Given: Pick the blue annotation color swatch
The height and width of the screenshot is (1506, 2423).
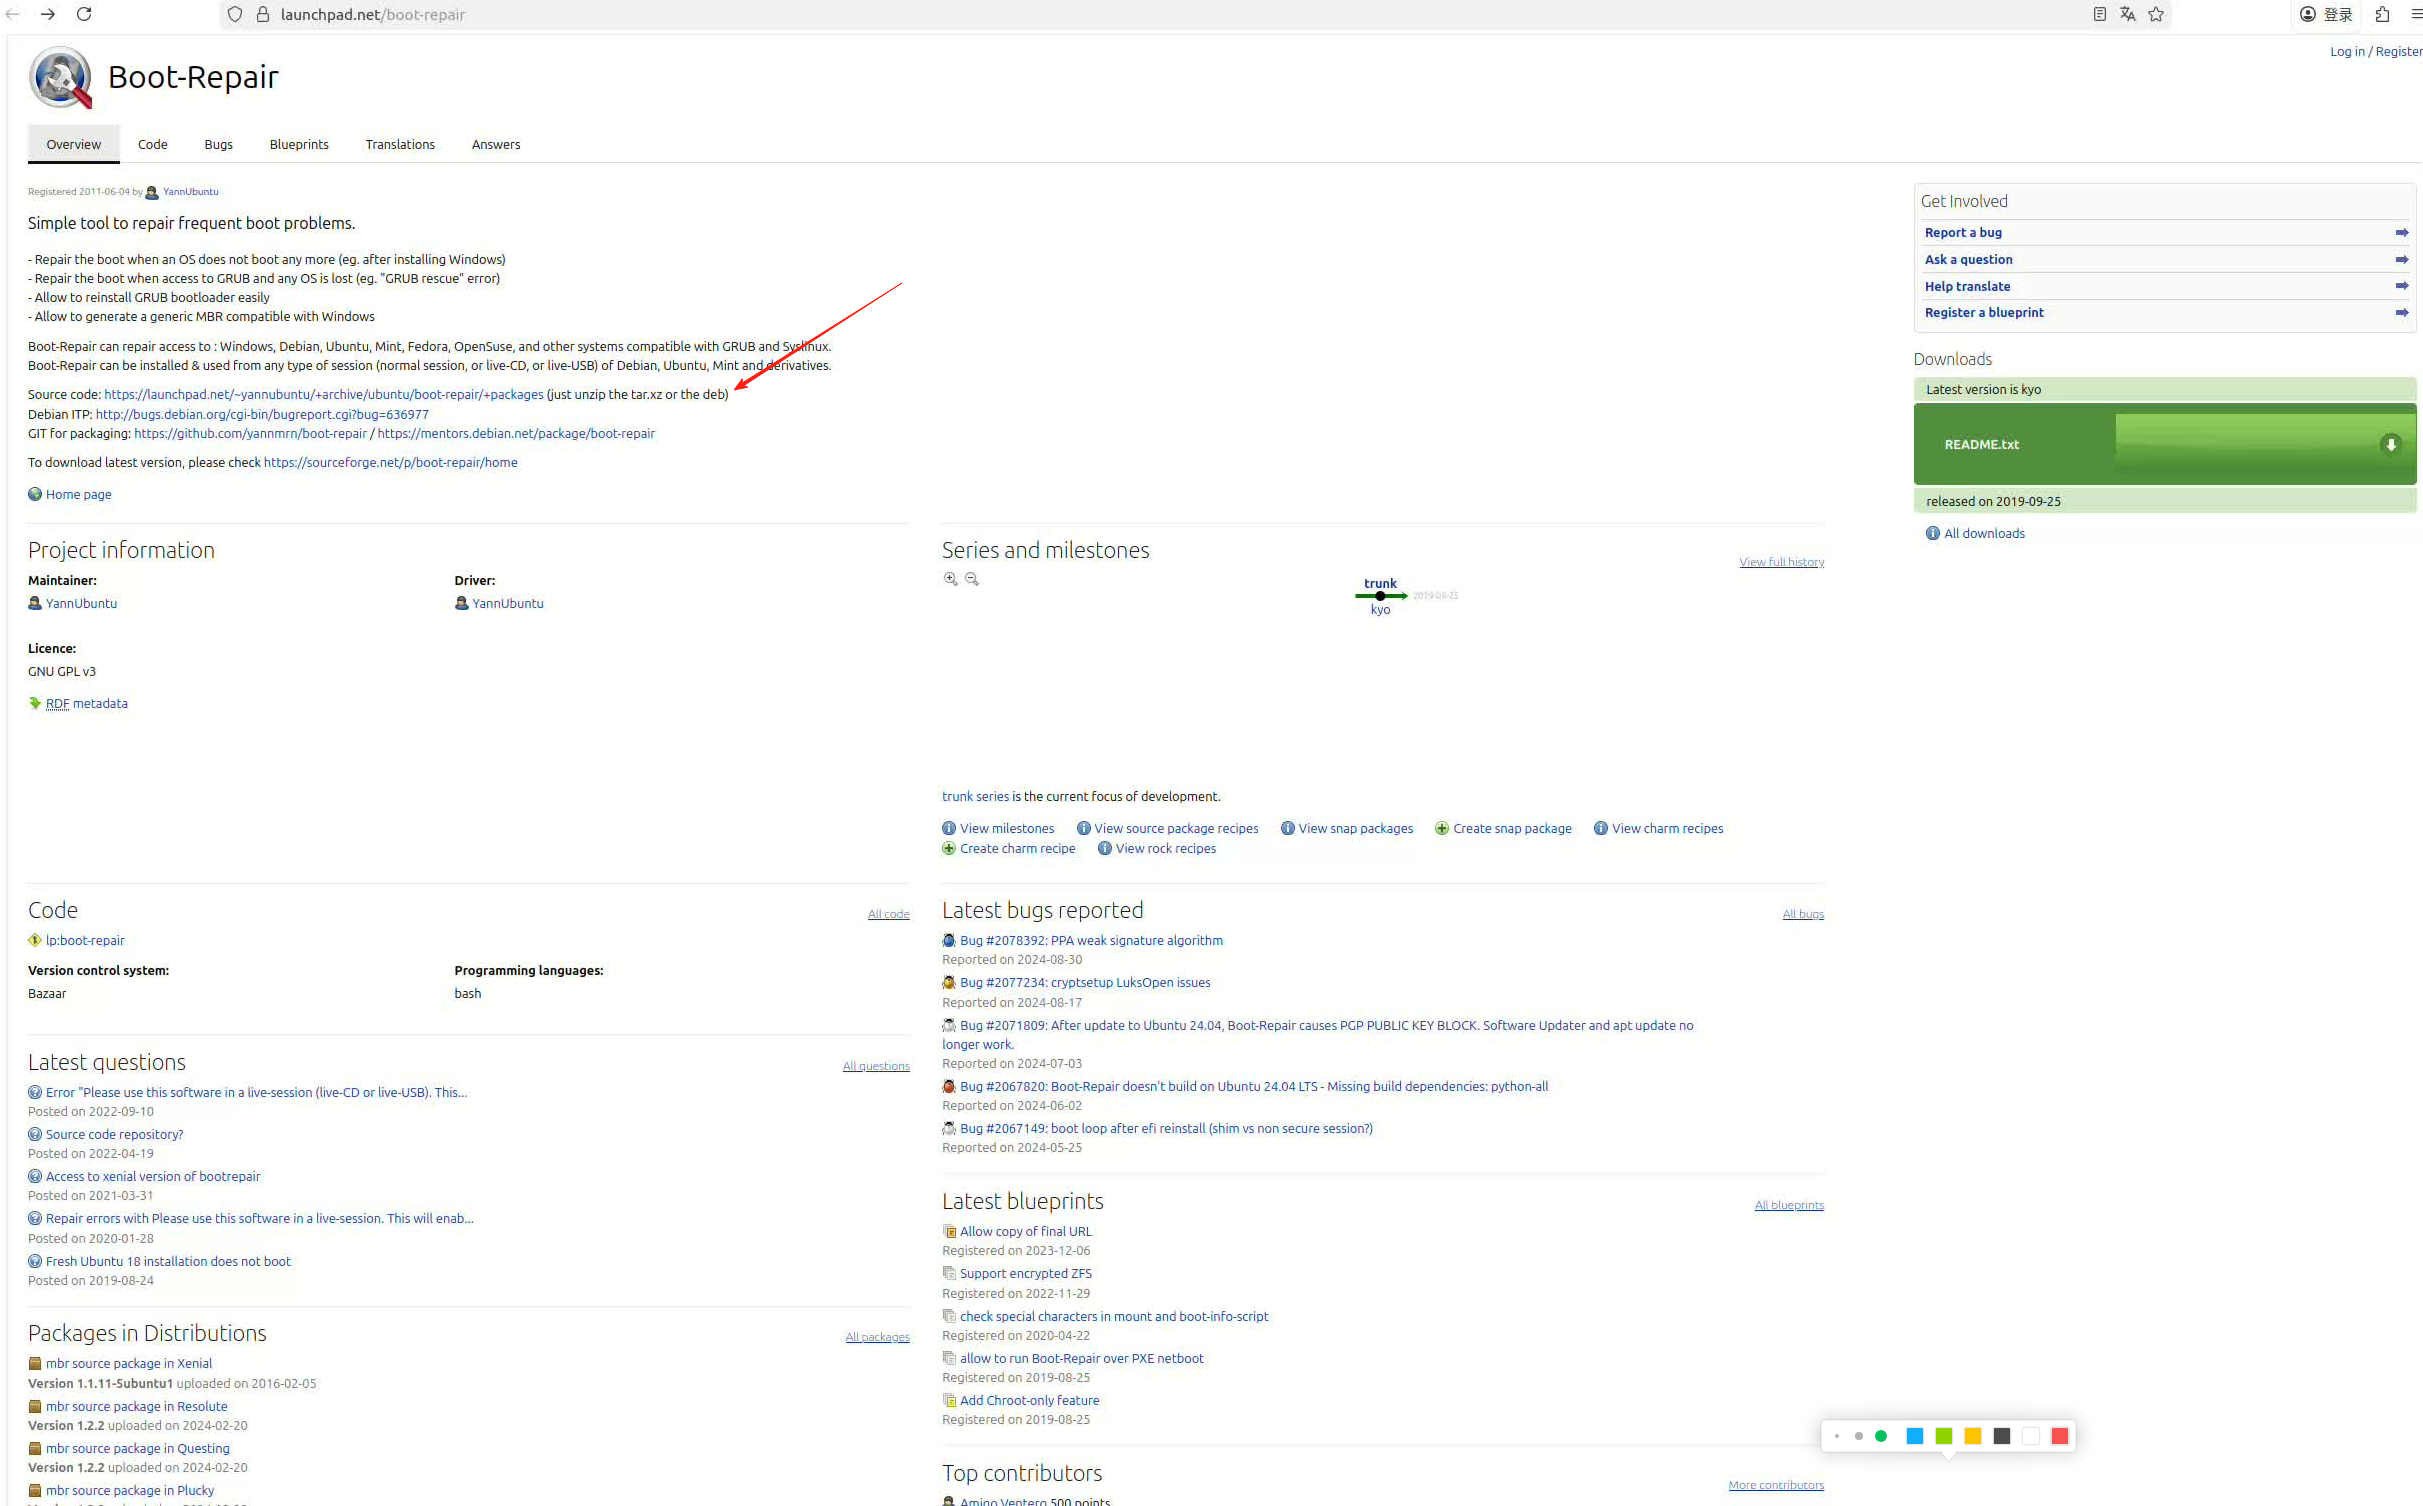Looking at the screenshot, I should point(1914,1436).
